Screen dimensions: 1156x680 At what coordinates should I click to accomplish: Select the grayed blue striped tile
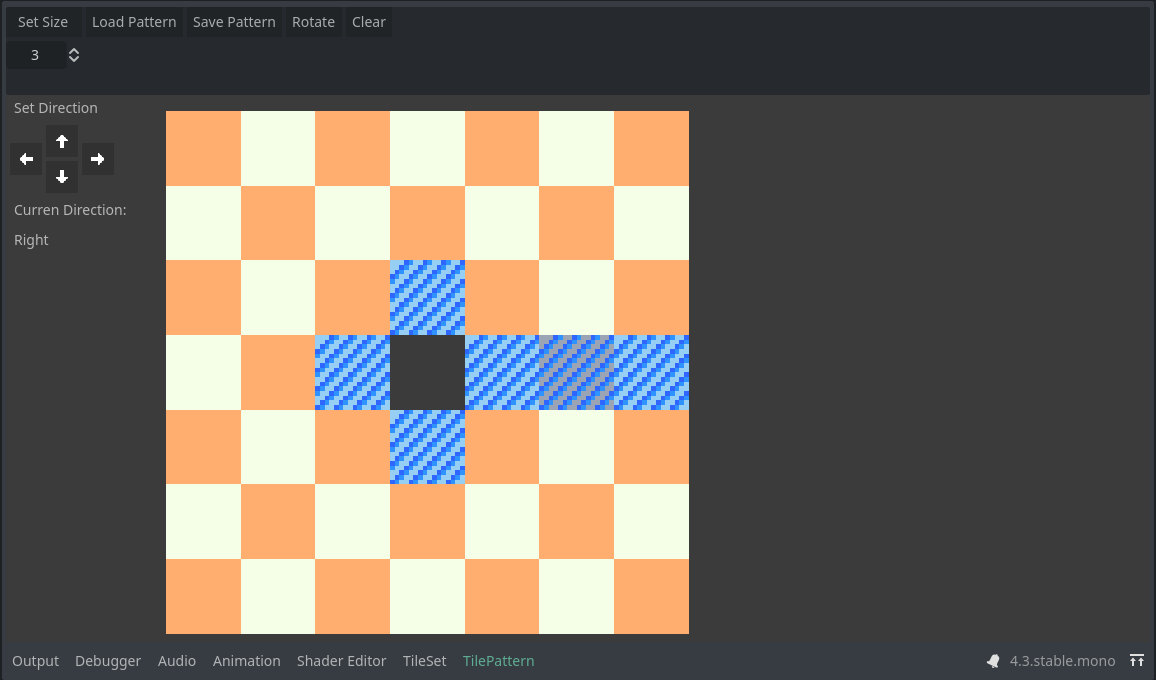(x=577, y=372)
